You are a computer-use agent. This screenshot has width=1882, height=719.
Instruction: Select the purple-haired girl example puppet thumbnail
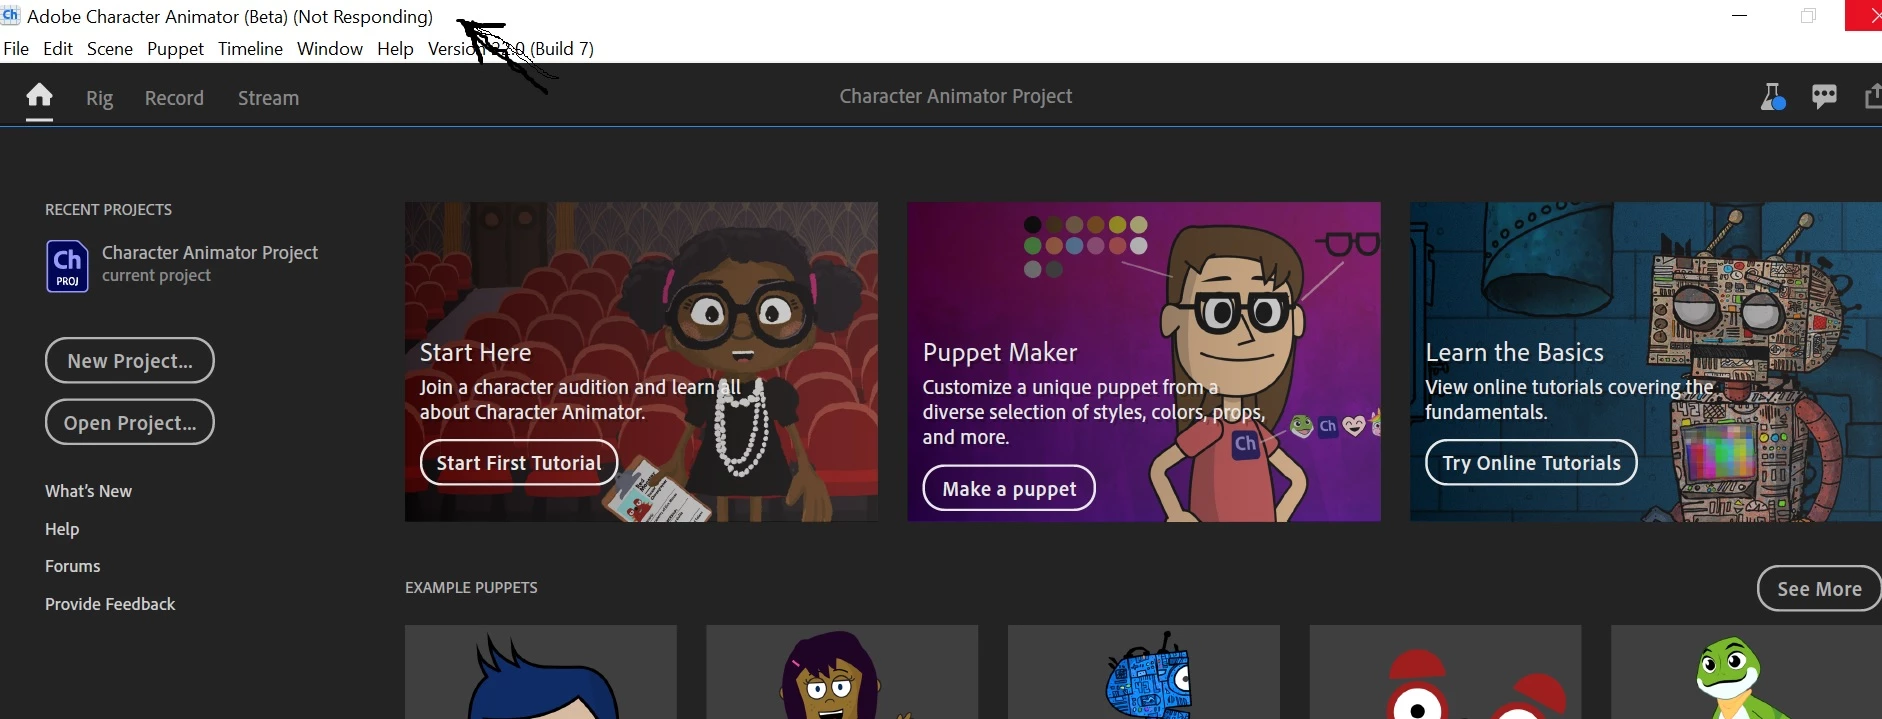pos(842,672)
